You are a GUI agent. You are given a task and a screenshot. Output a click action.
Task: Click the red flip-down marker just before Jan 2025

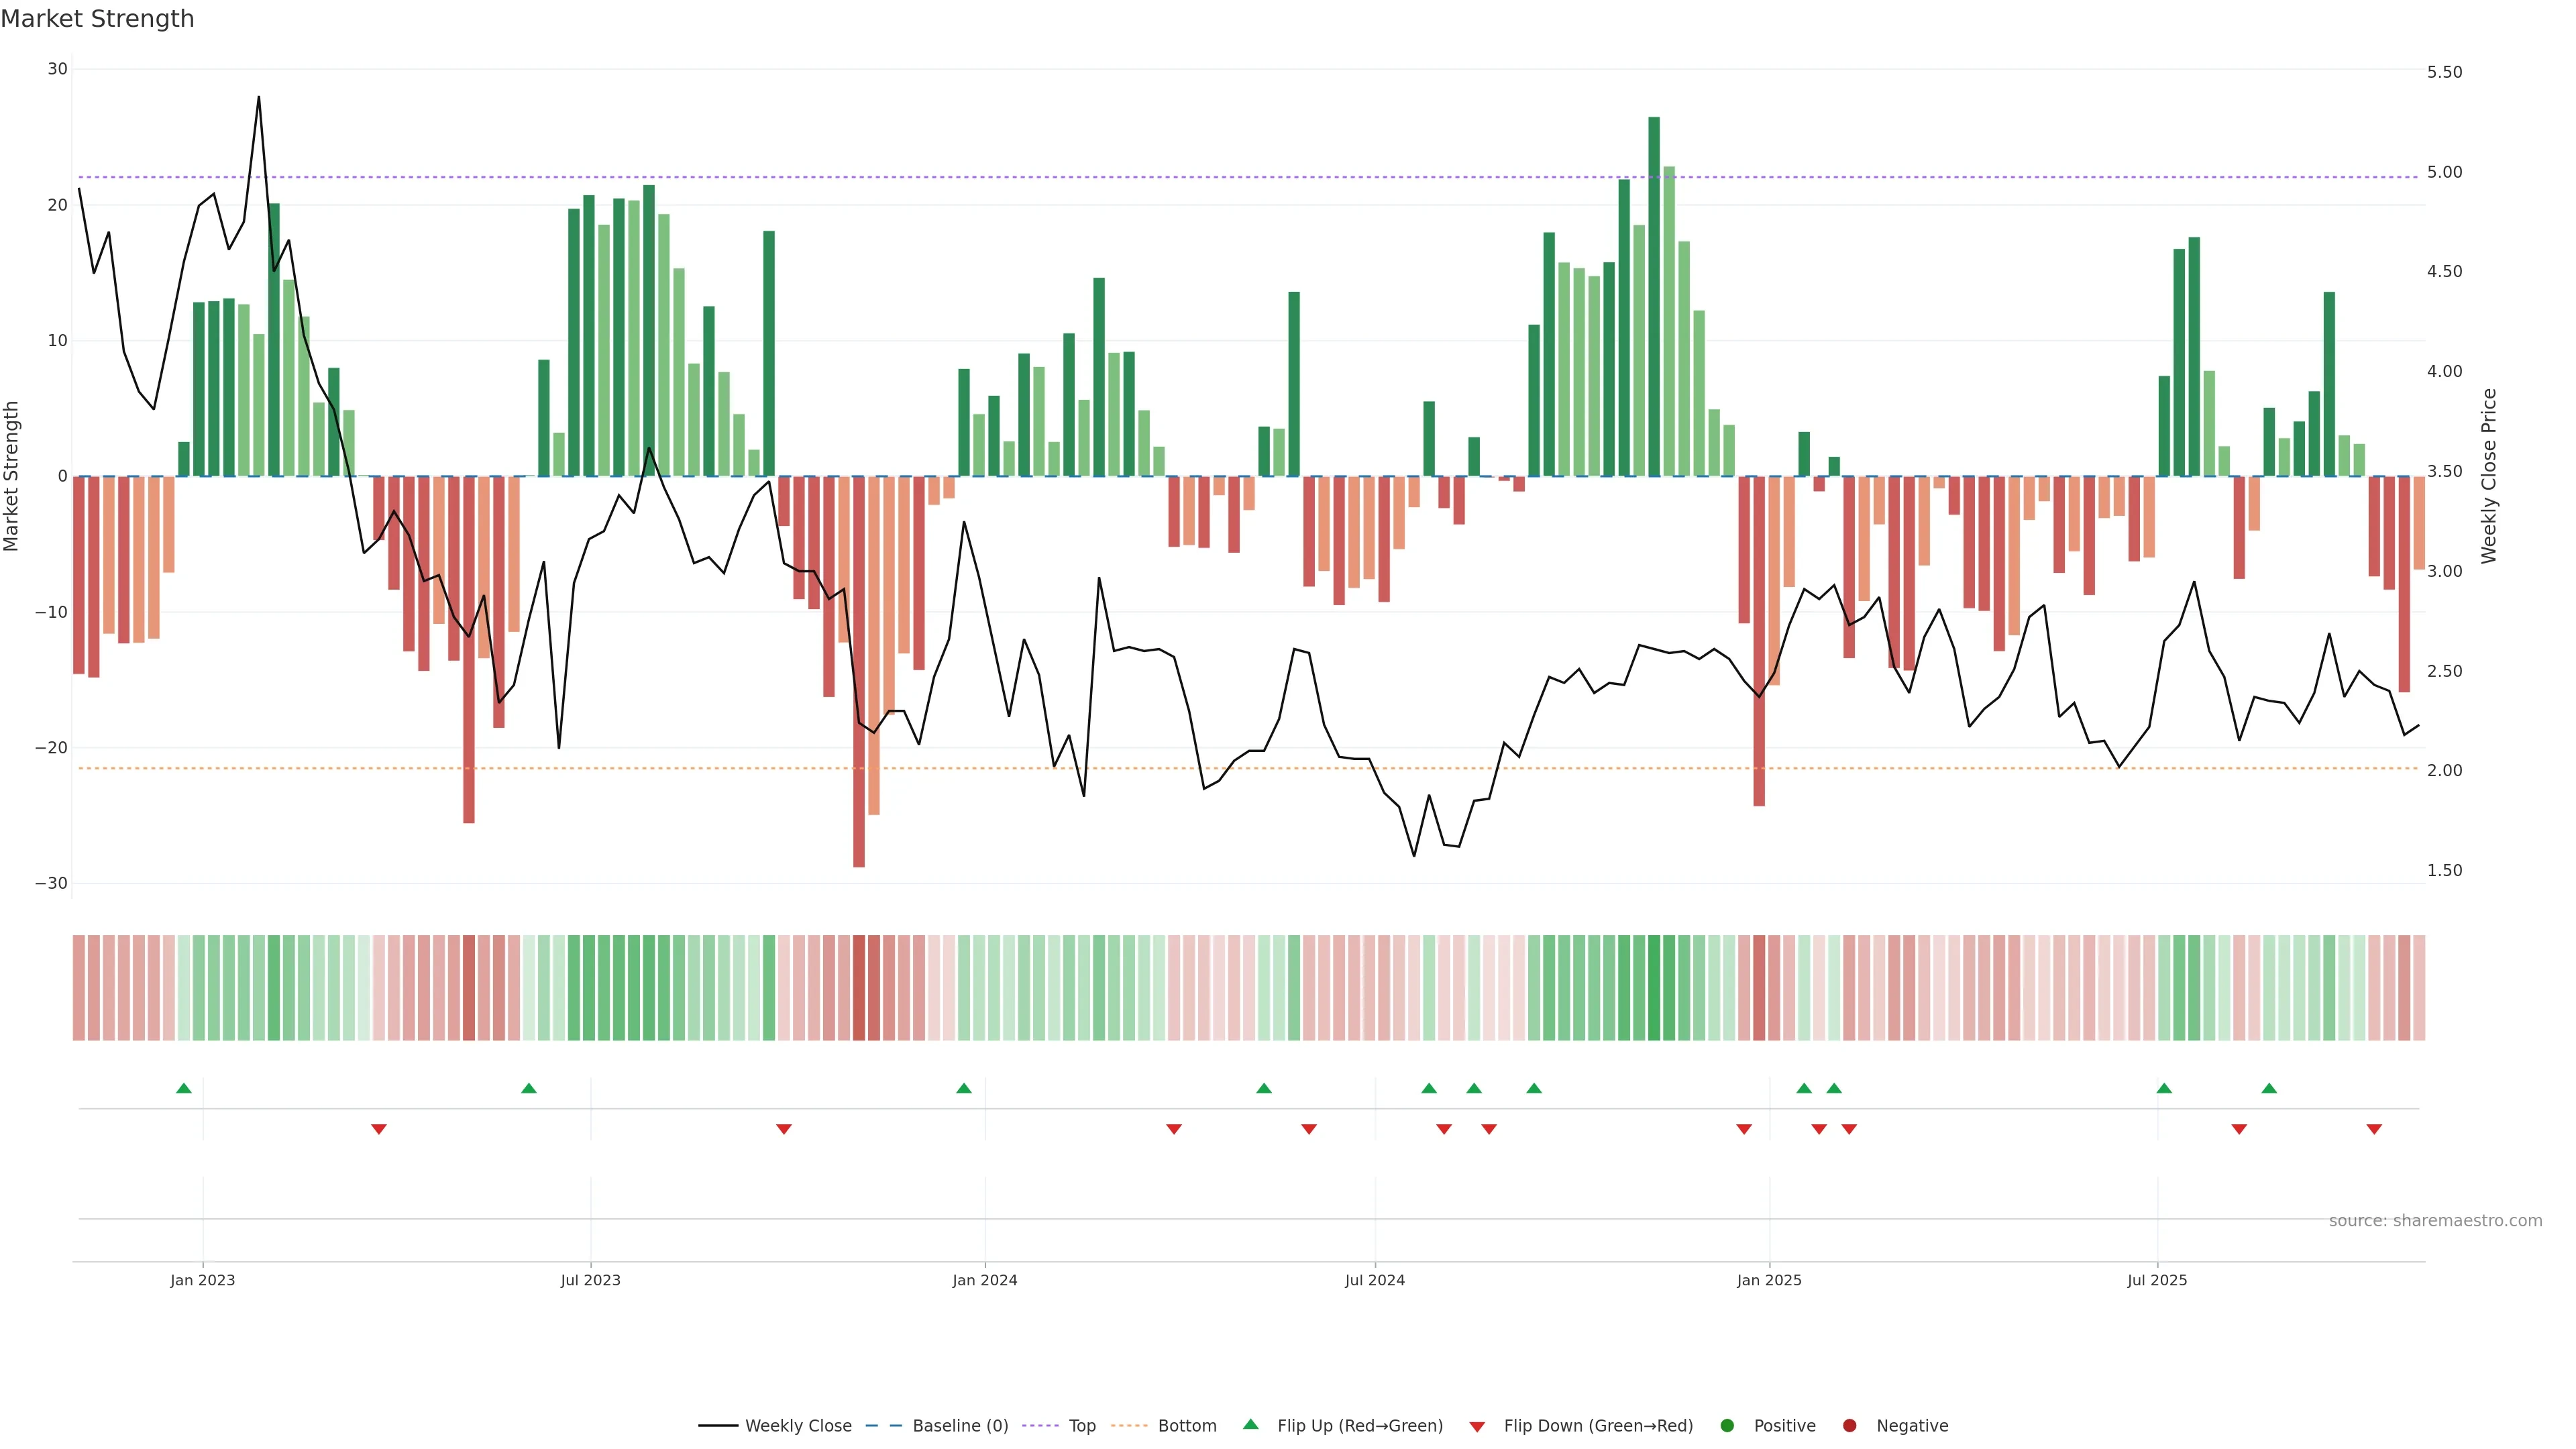pos(1744,1129)
